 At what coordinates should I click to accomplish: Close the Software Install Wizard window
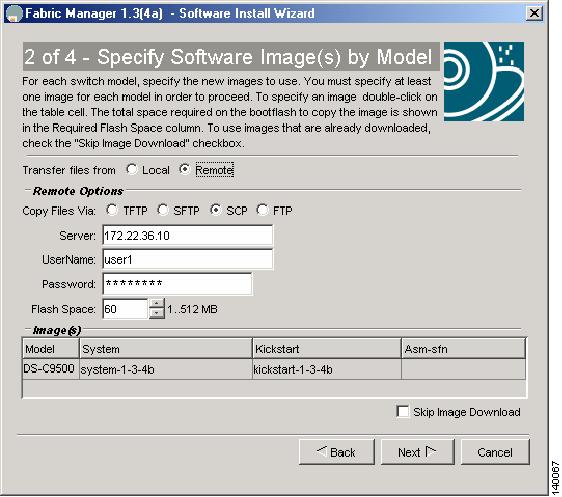coord(534,14)
